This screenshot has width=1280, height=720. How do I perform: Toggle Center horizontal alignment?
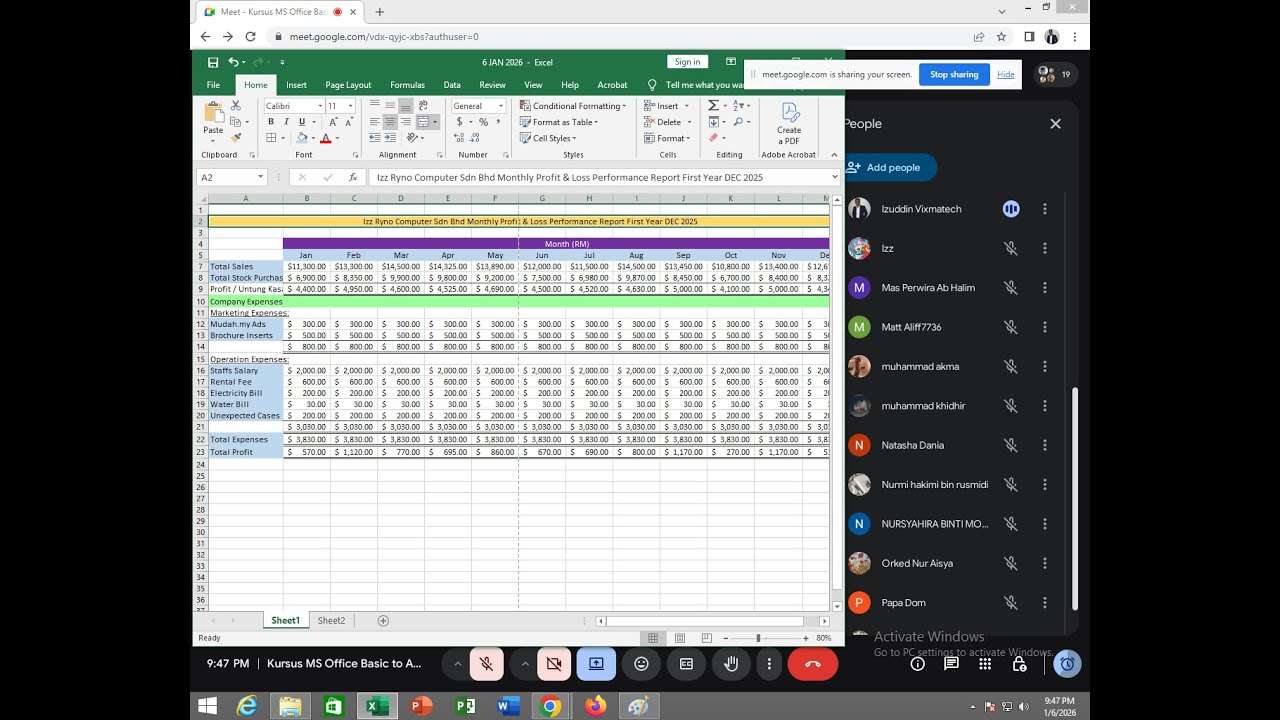(390, 122)
